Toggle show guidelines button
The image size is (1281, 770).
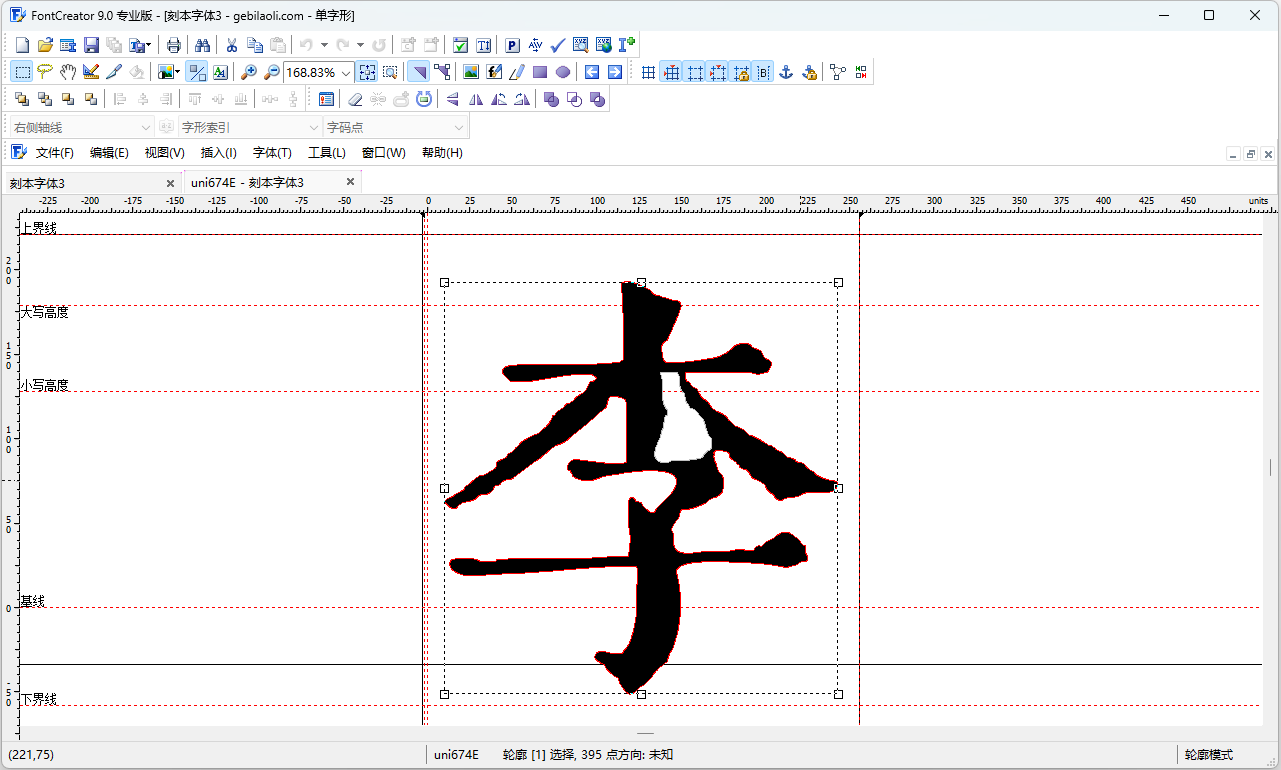pyautogui.click(x=694, y=72)
